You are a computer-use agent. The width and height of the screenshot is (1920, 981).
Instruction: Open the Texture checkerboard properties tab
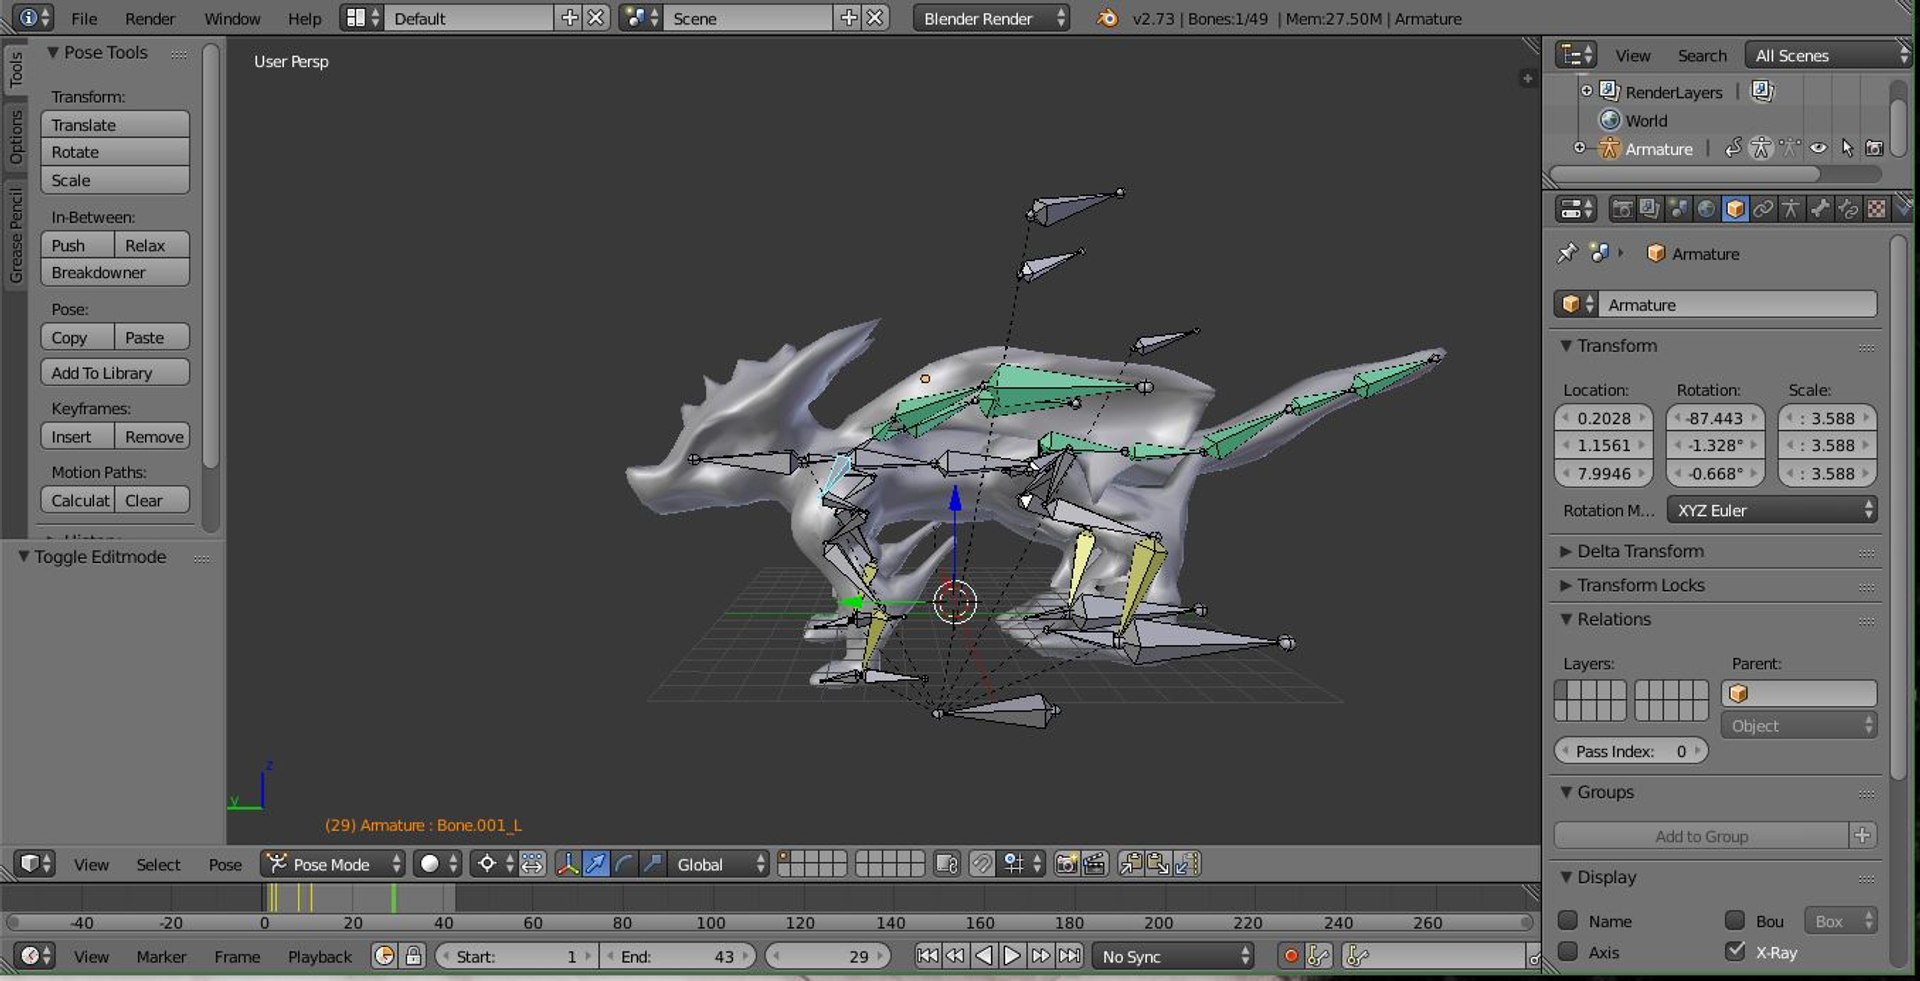1877,209
